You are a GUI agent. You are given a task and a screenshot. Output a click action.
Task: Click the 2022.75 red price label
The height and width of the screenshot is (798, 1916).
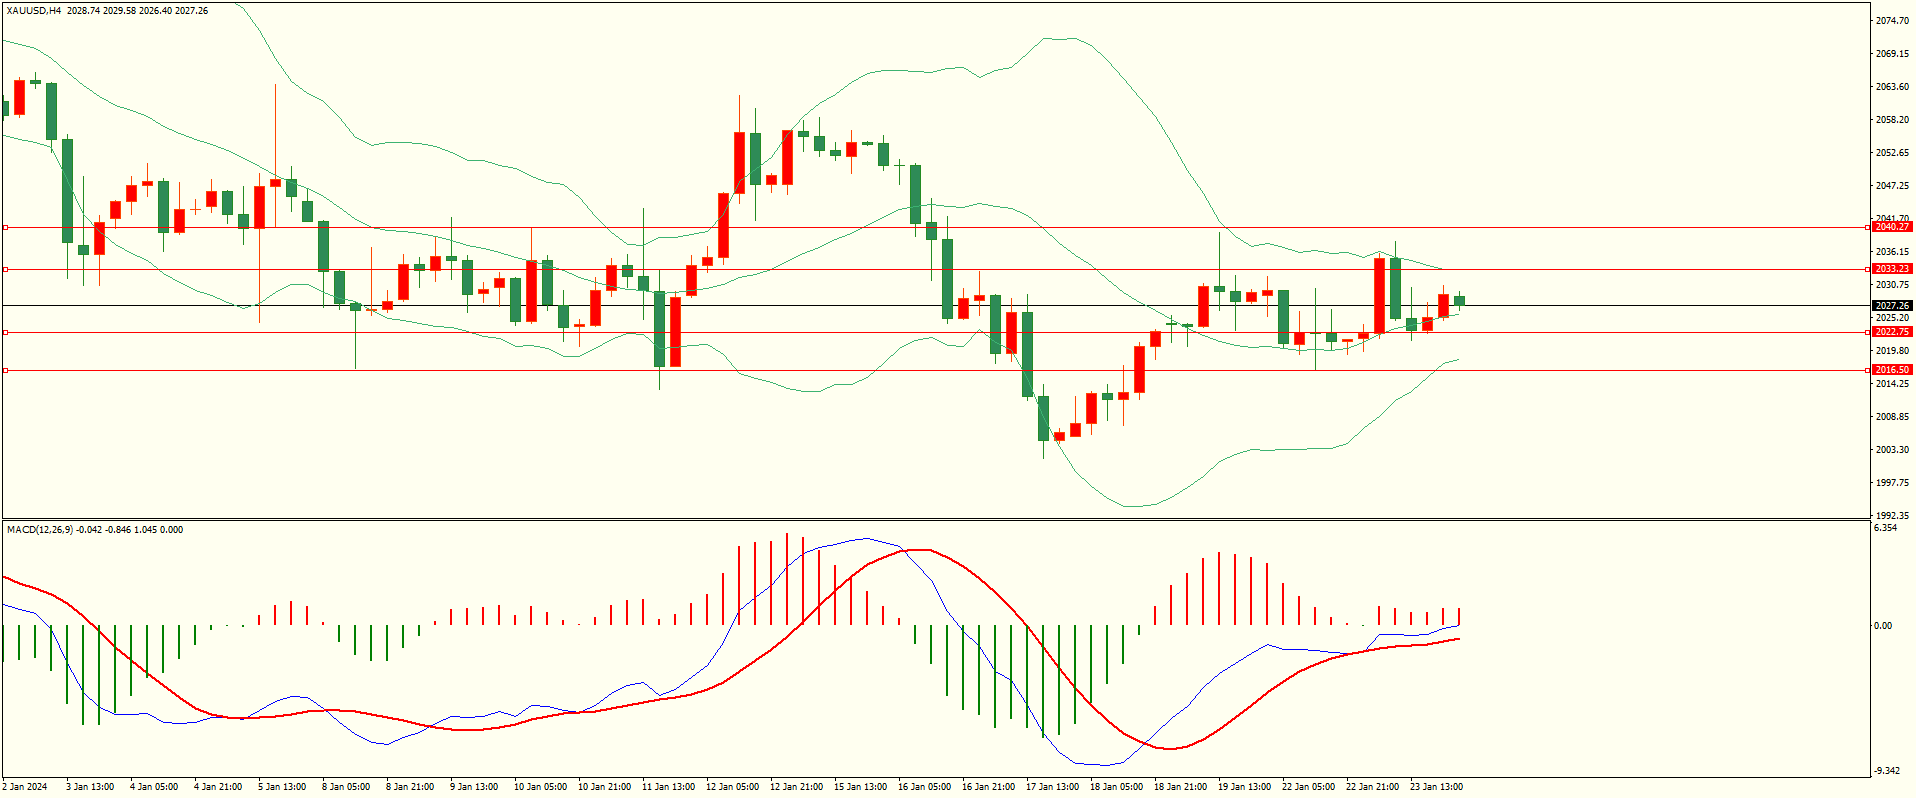click(1891, 332)
